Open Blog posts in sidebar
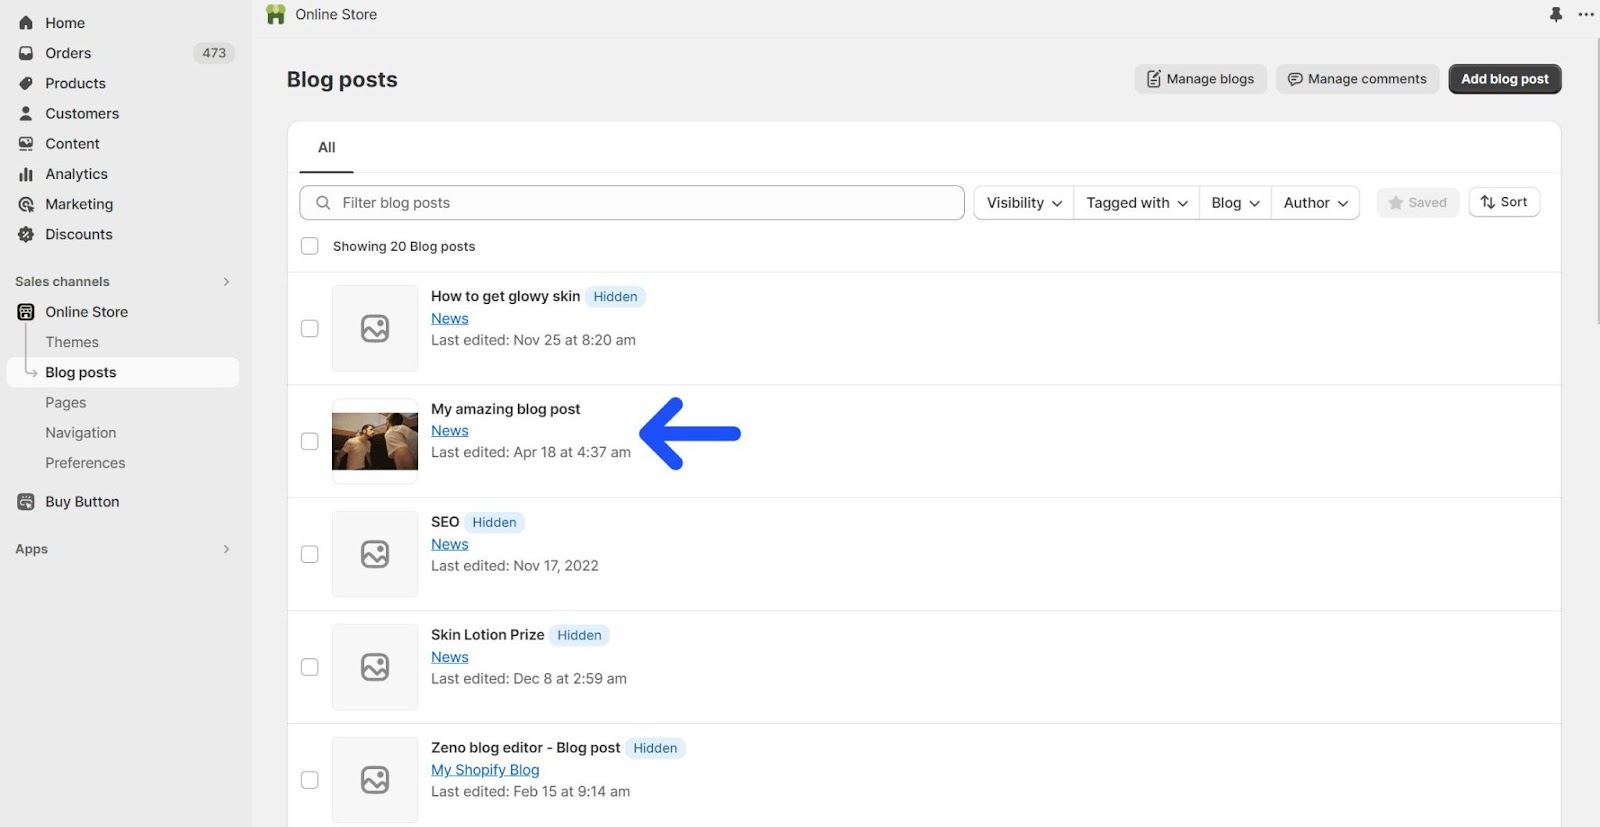This screenshot has height=827, width=1600. (122, 372)
